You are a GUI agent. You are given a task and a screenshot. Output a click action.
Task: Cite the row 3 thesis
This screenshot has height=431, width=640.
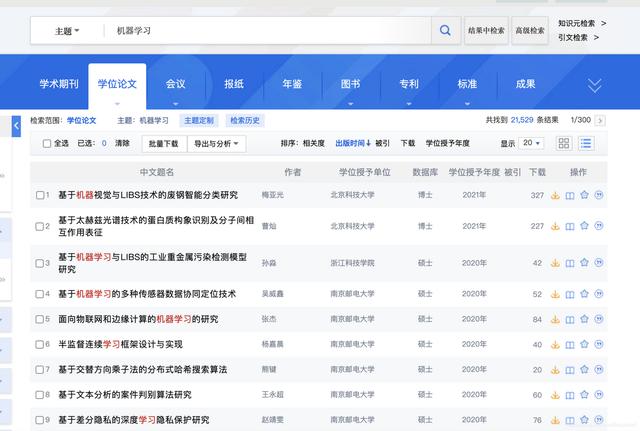pos(599,263)
